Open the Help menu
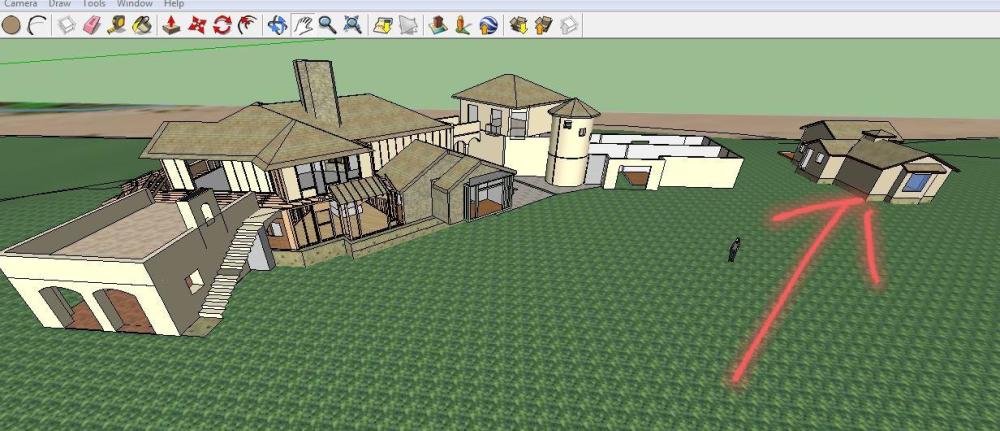The height and width of the screenshot is (431, 1000). click(174, 4)
